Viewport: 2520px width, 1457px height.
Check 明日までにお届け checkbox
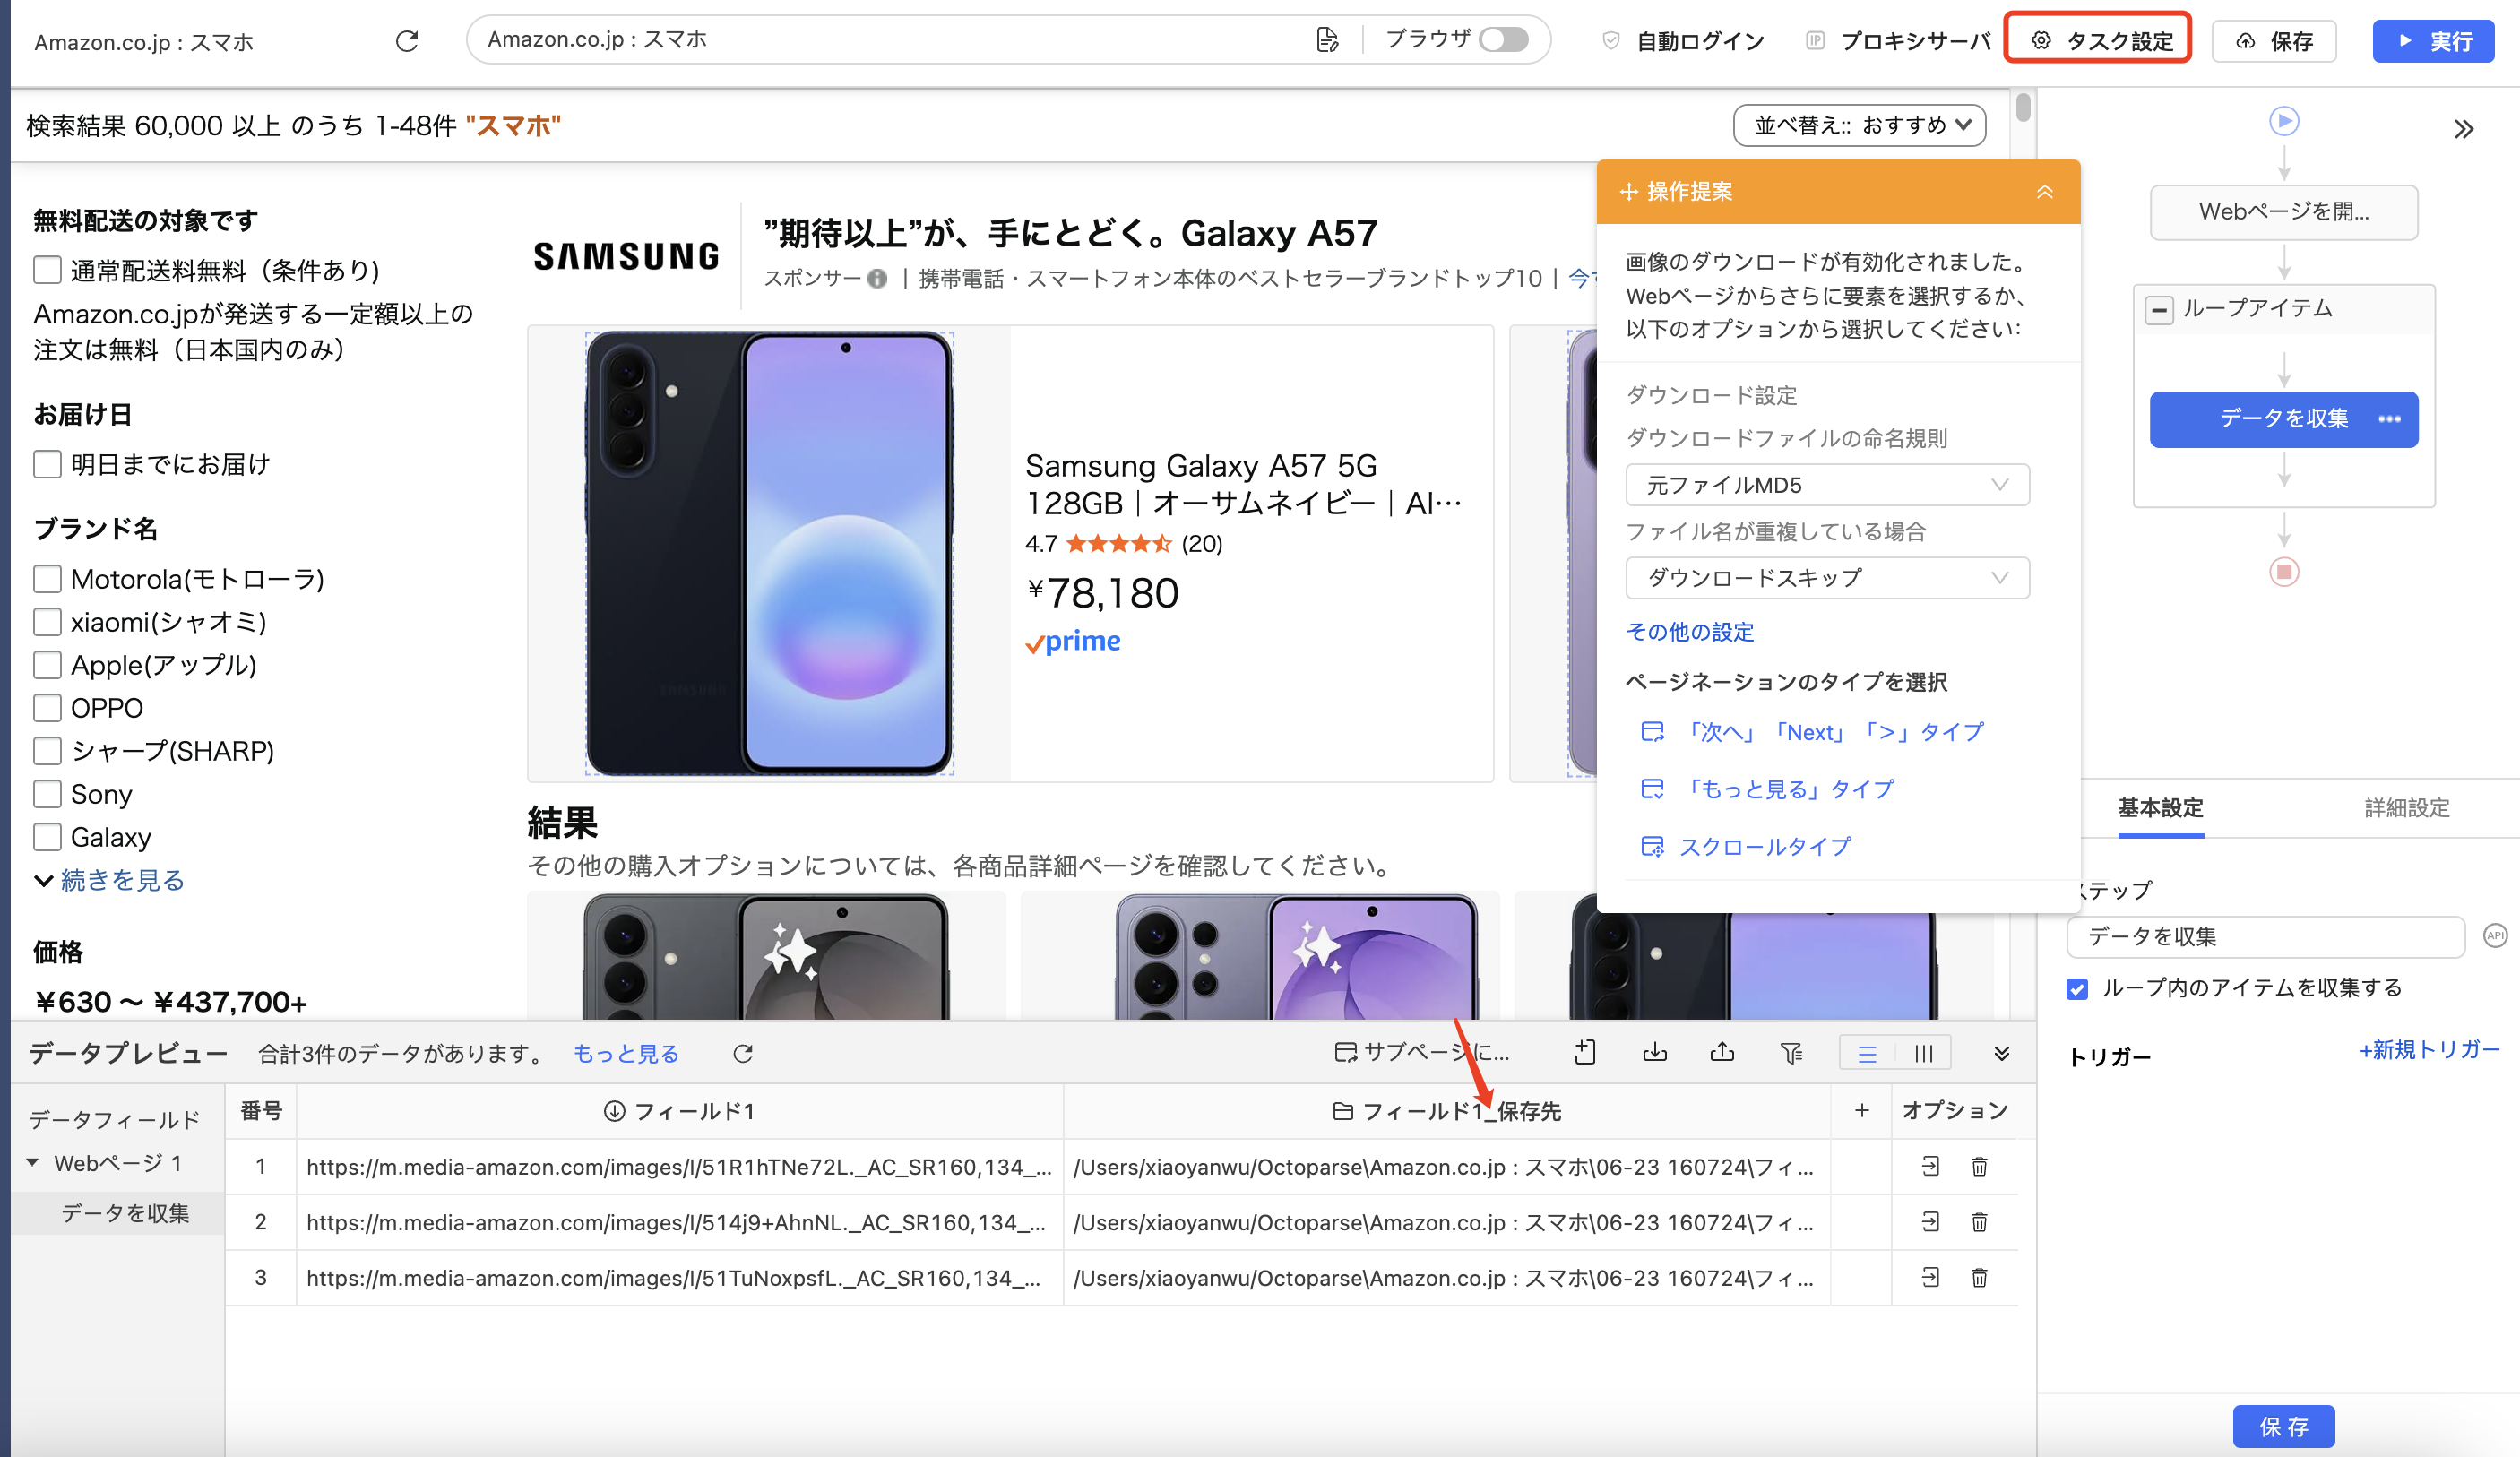47,464
